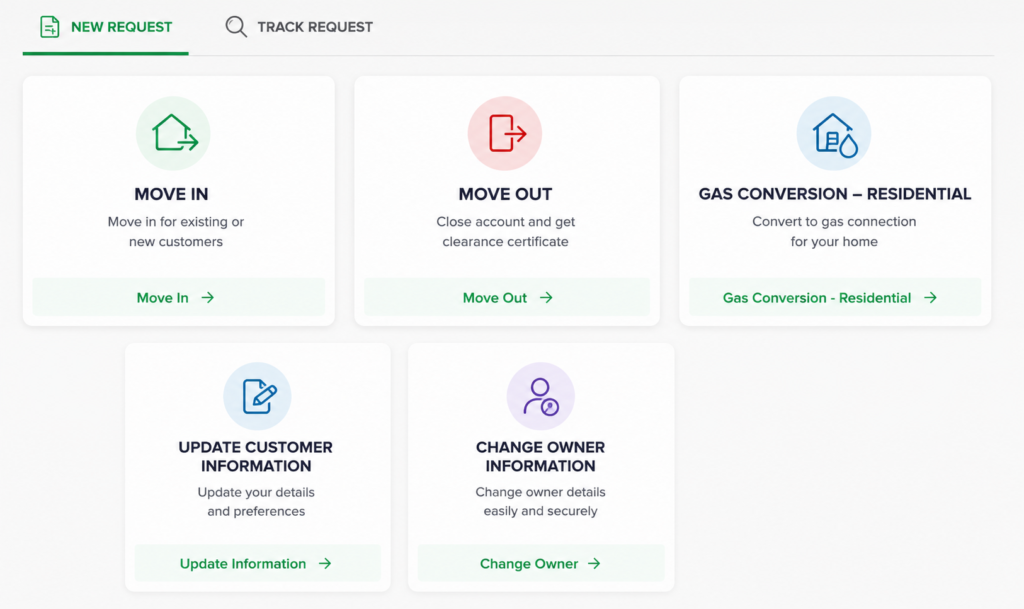Open Gas Conversion - Residential button
1024x609 pixels.
[x=835, y=298]
